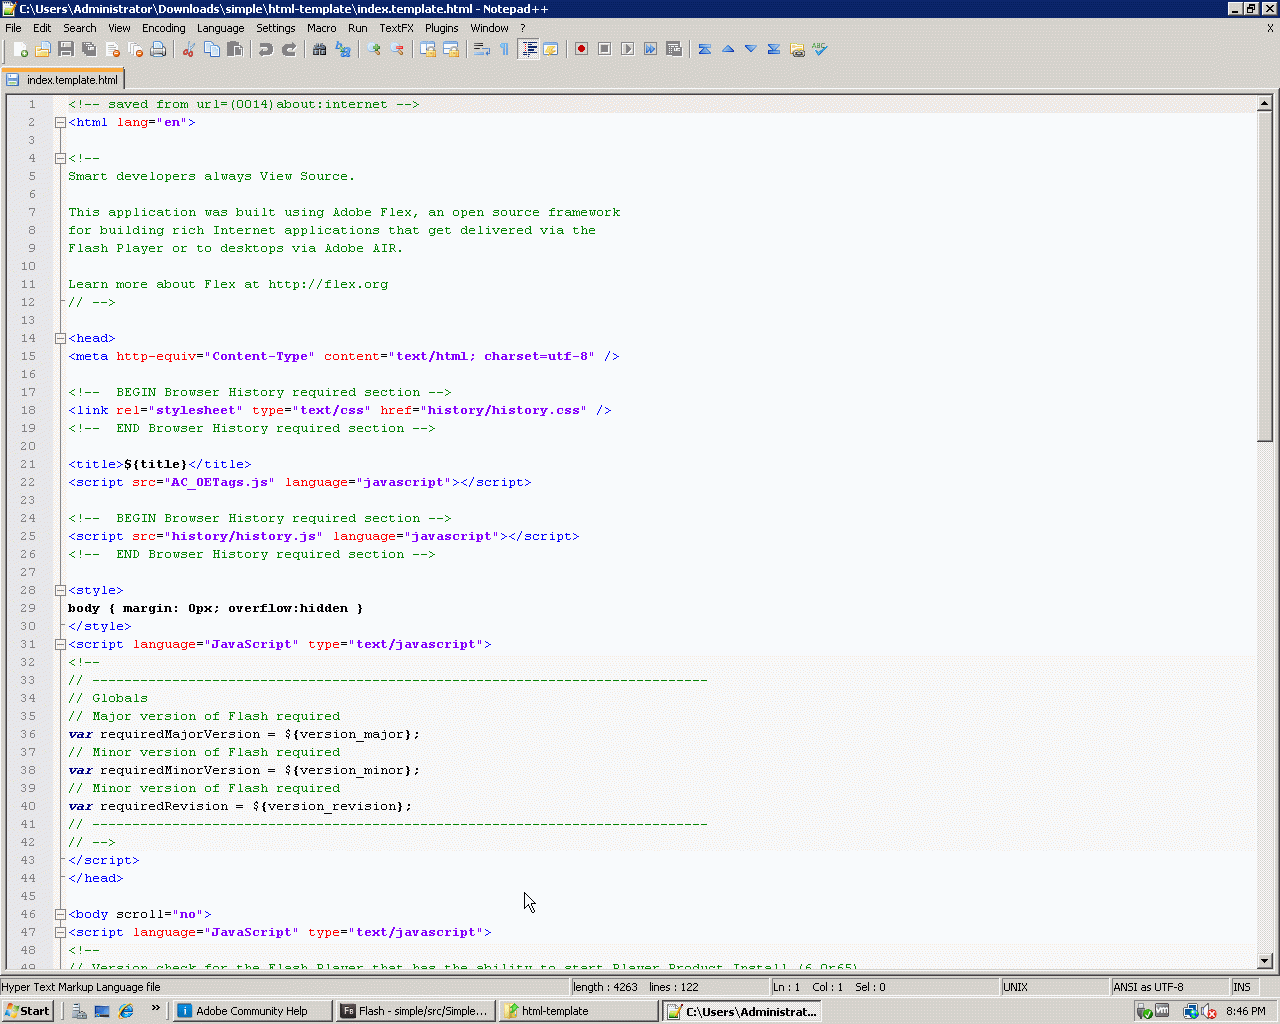Switch to Flash taskbar window

(x=416, y=1011)
